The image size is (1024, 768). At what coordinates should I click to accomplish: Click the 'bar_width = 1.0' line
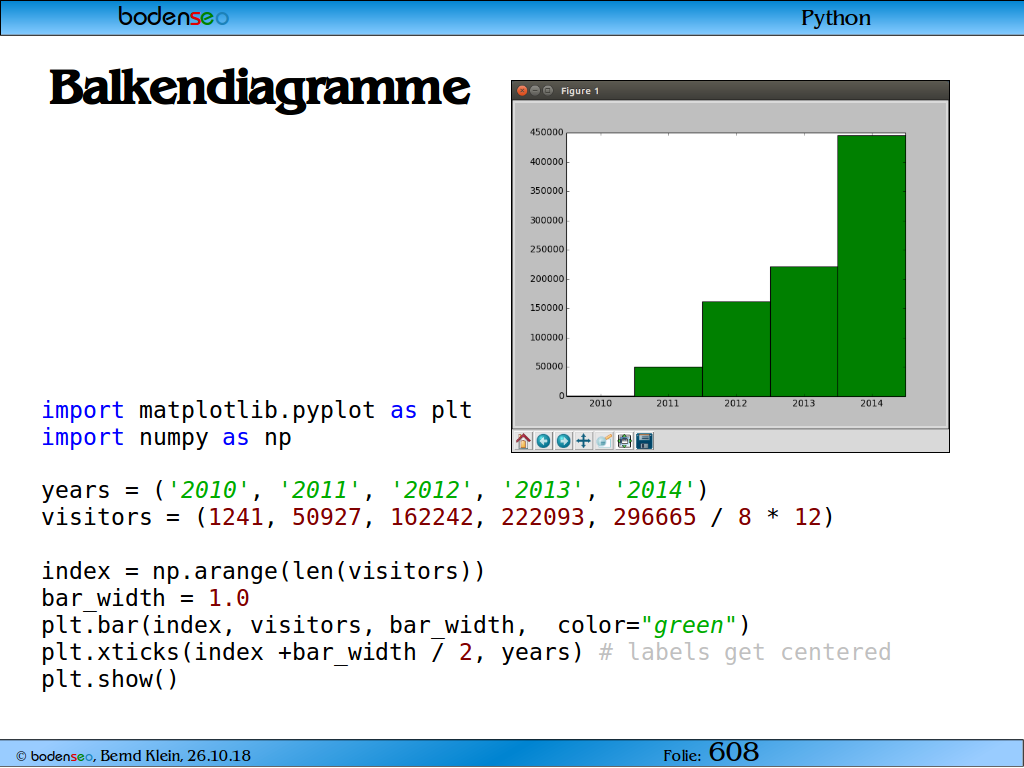pos(146,598)
